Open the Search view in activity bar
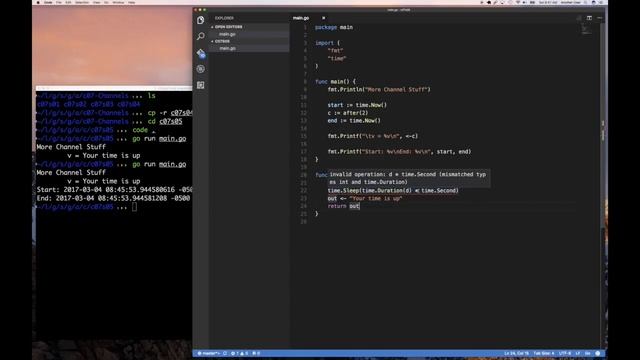 (x=200, y=36)
